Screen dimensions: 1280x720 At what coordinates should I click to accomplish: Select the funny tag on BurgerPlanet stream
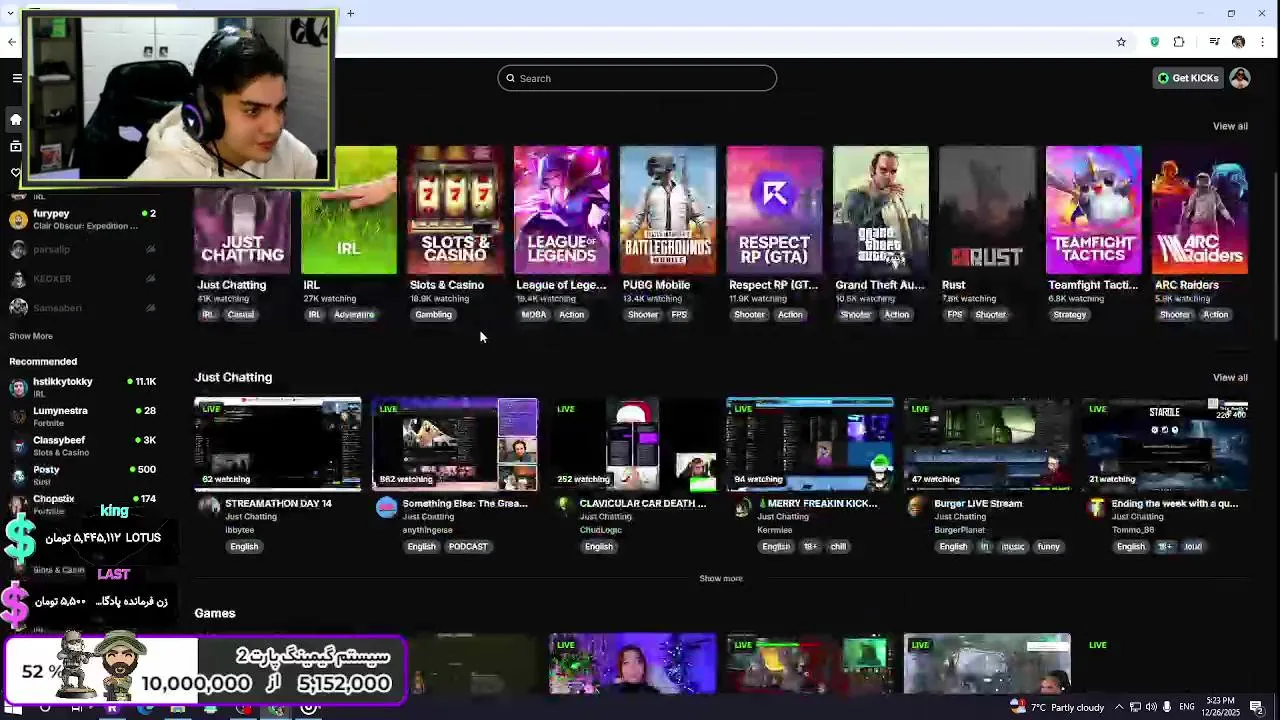tap(1048, 547)
